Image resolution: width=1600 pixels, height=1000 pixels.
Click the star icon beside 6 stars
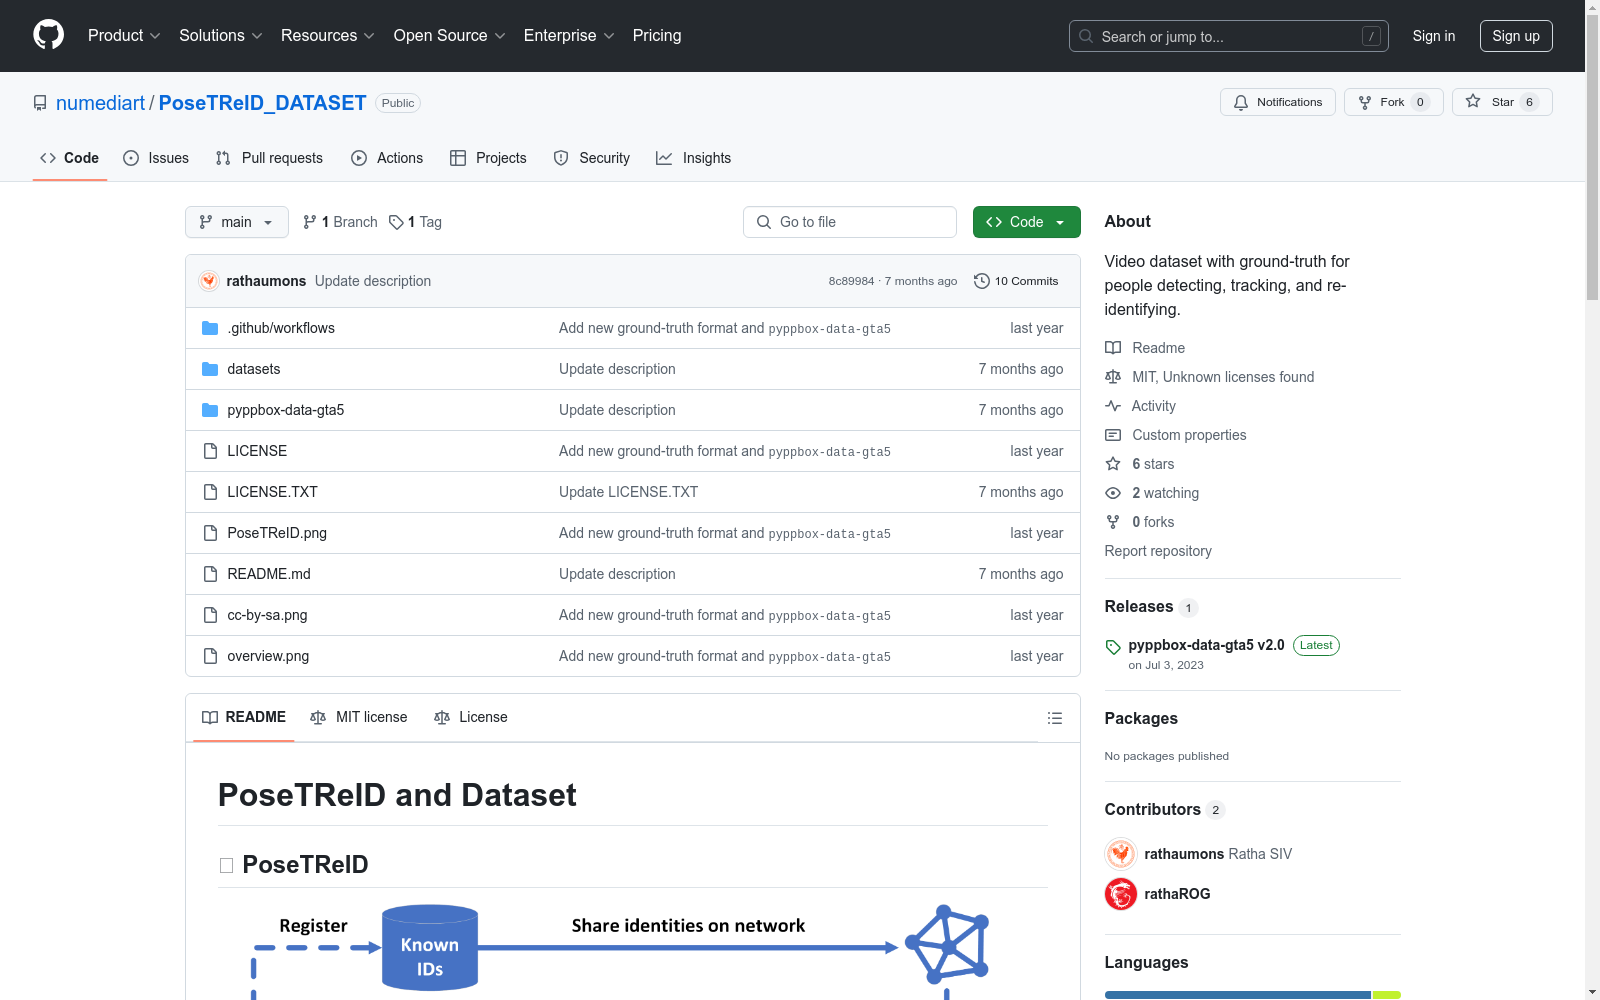pos(1113,464)
